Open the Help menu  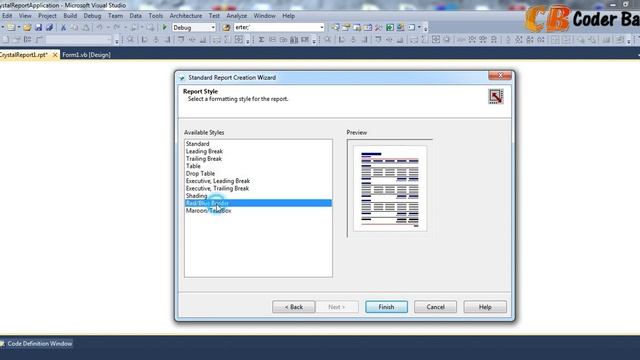(289, 16)
